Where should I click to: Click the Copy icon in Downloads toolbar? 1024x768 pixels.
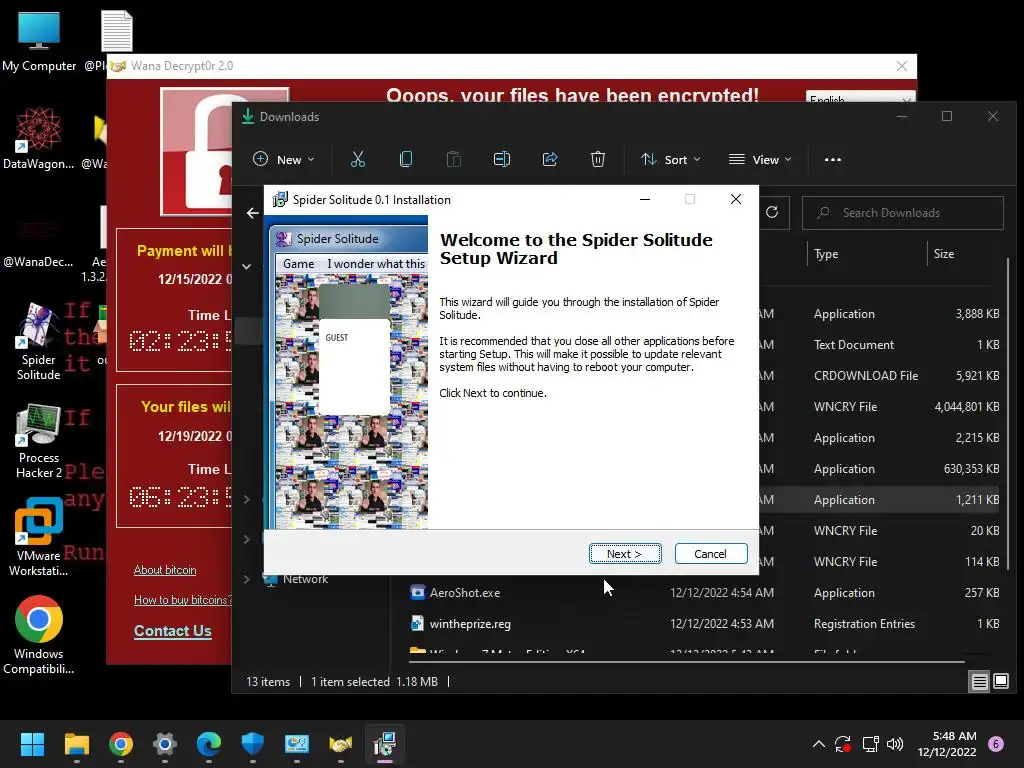406,159
